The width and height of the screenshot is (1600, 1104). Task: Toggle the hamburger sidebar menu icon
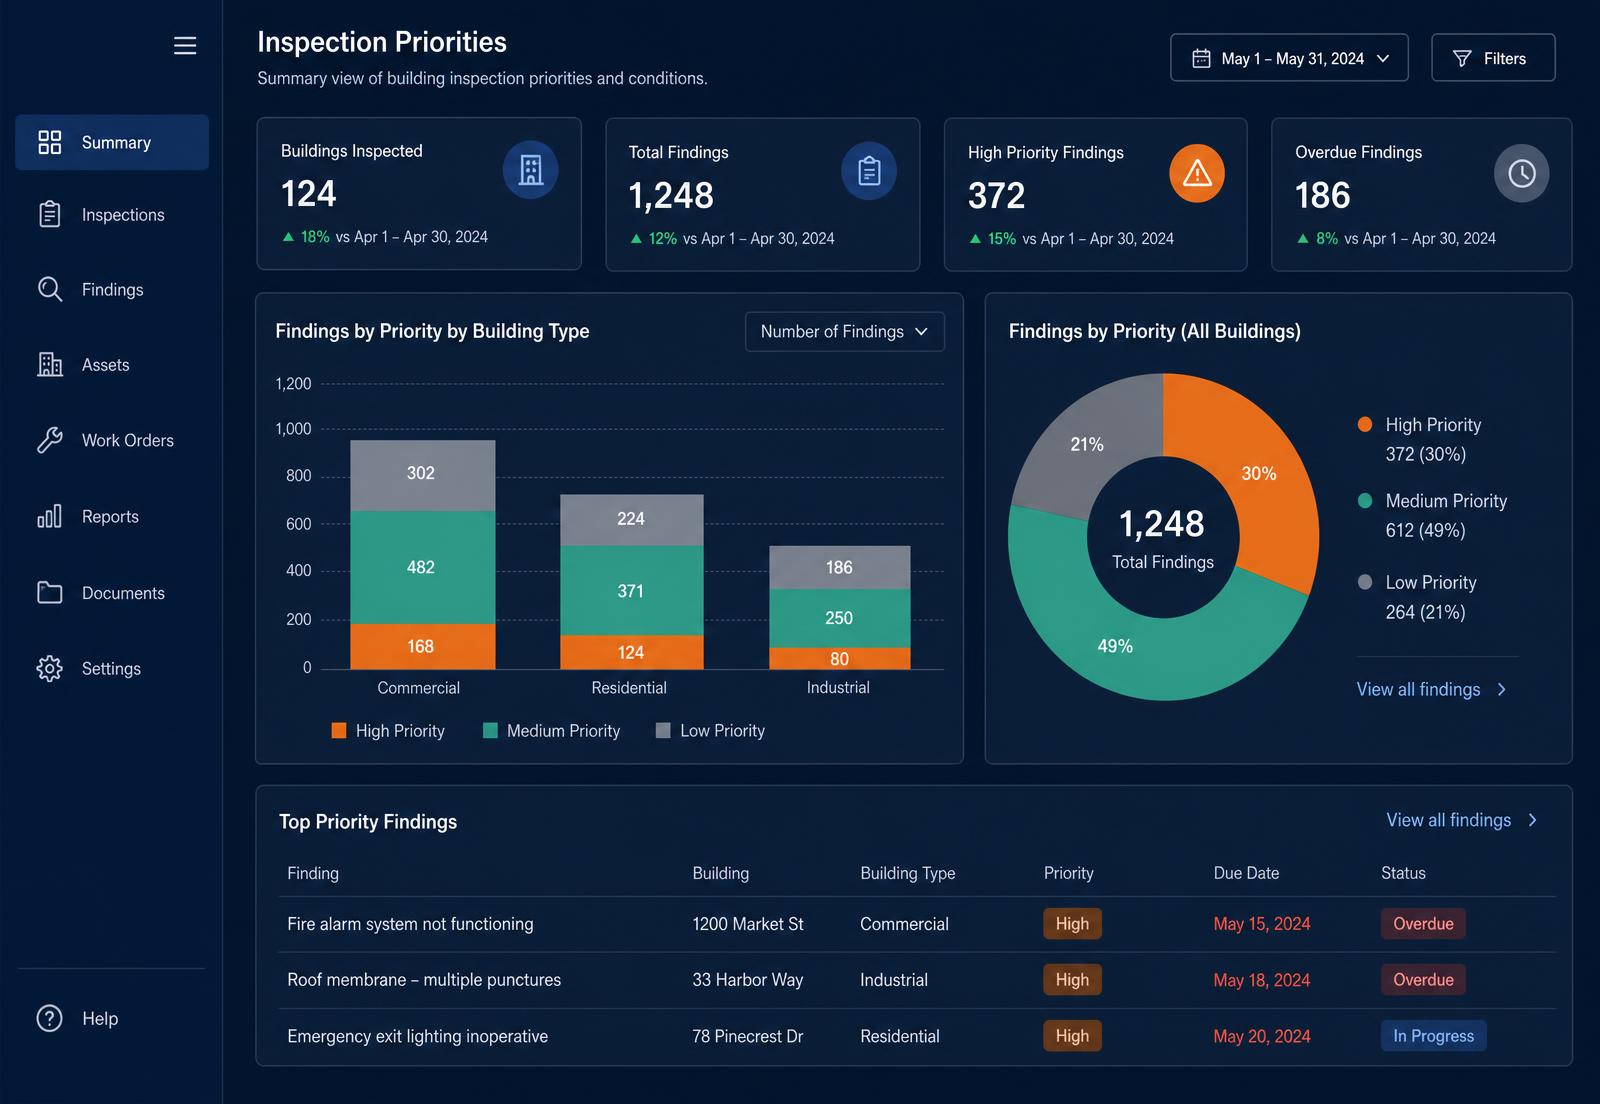(185, 46)
